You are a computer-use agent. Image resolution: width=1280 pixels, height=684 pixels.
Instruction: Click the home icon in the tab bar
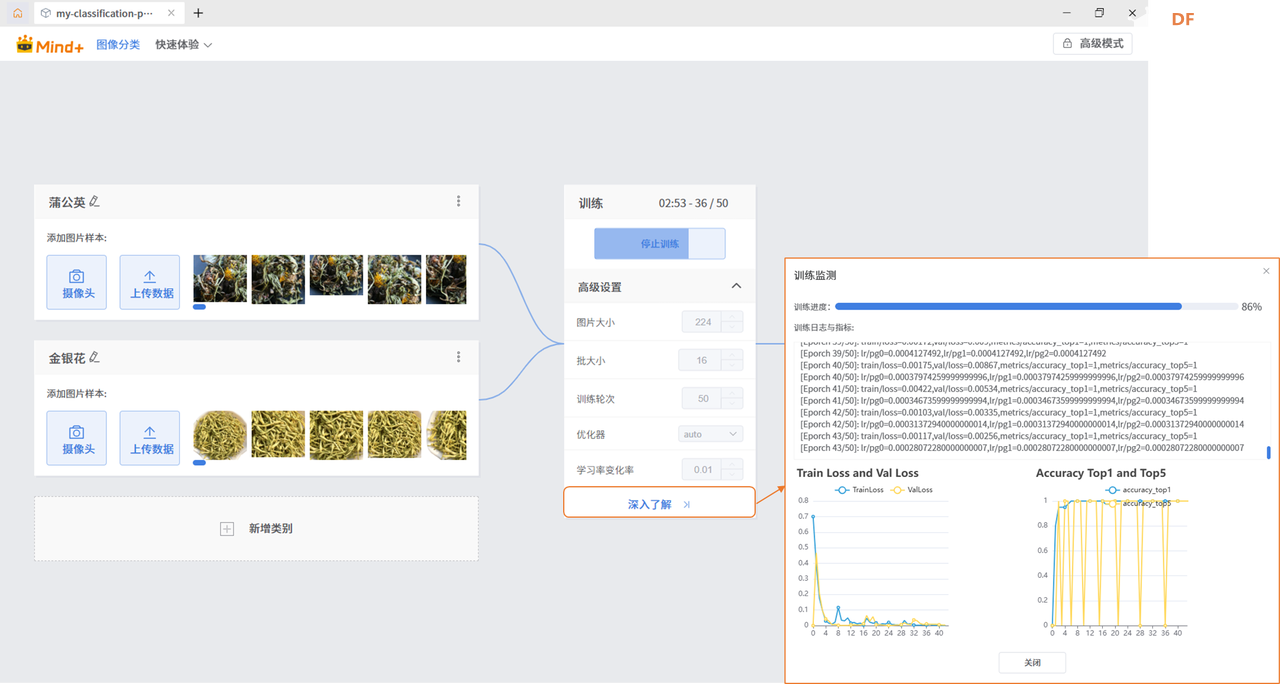pos(17,13)
